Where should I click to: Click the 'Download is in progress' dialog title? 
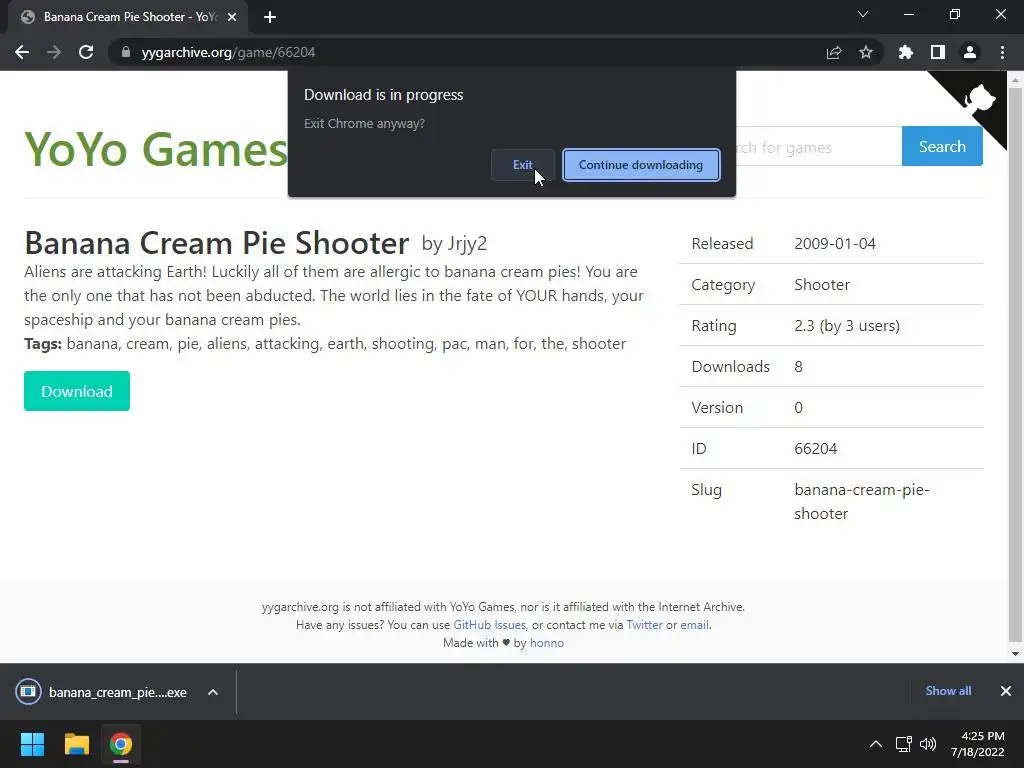point(383,95)
